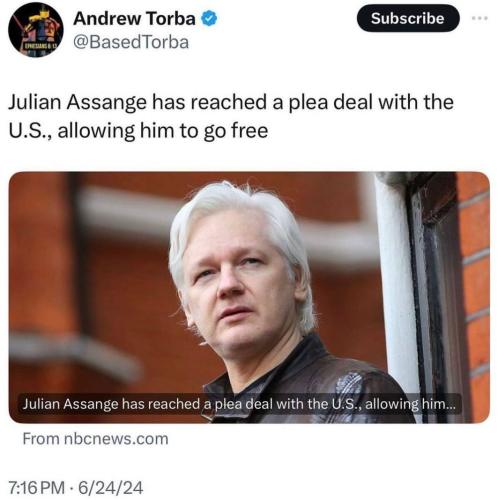
Task: Click the tweet text line ending go free
Action: [138, 131]
